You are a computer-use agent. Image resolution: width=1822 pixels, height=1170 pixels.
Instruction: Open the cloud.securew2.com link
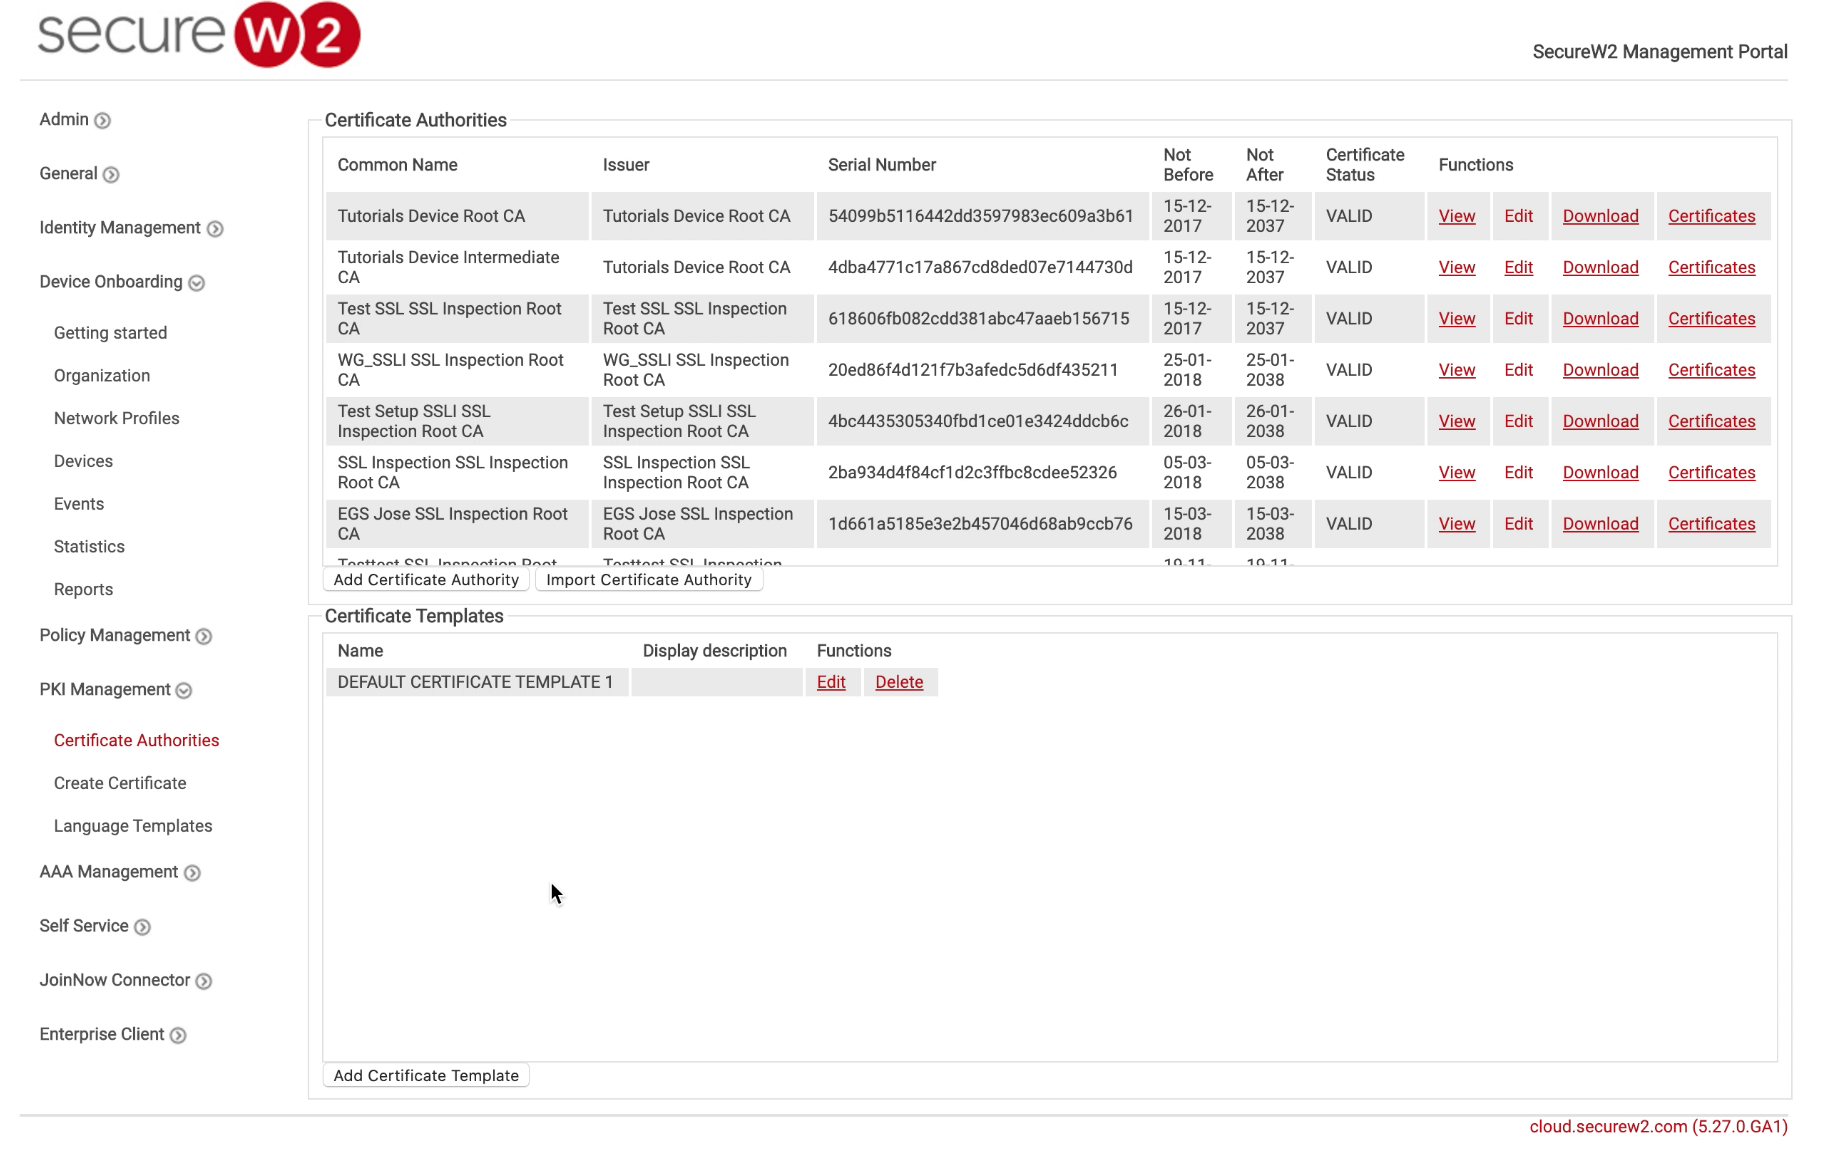tap(1658, 1127)
